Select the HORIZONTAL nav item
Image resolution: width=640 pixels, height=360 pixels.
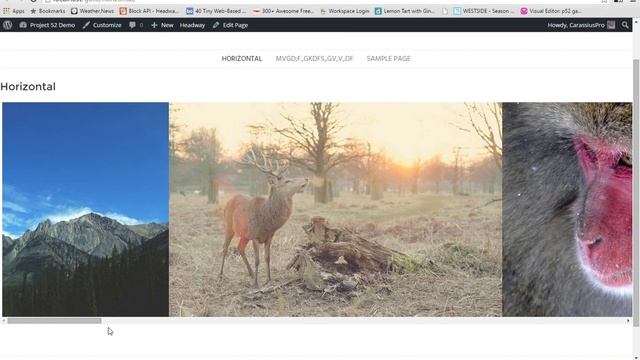tap(242, 59)
